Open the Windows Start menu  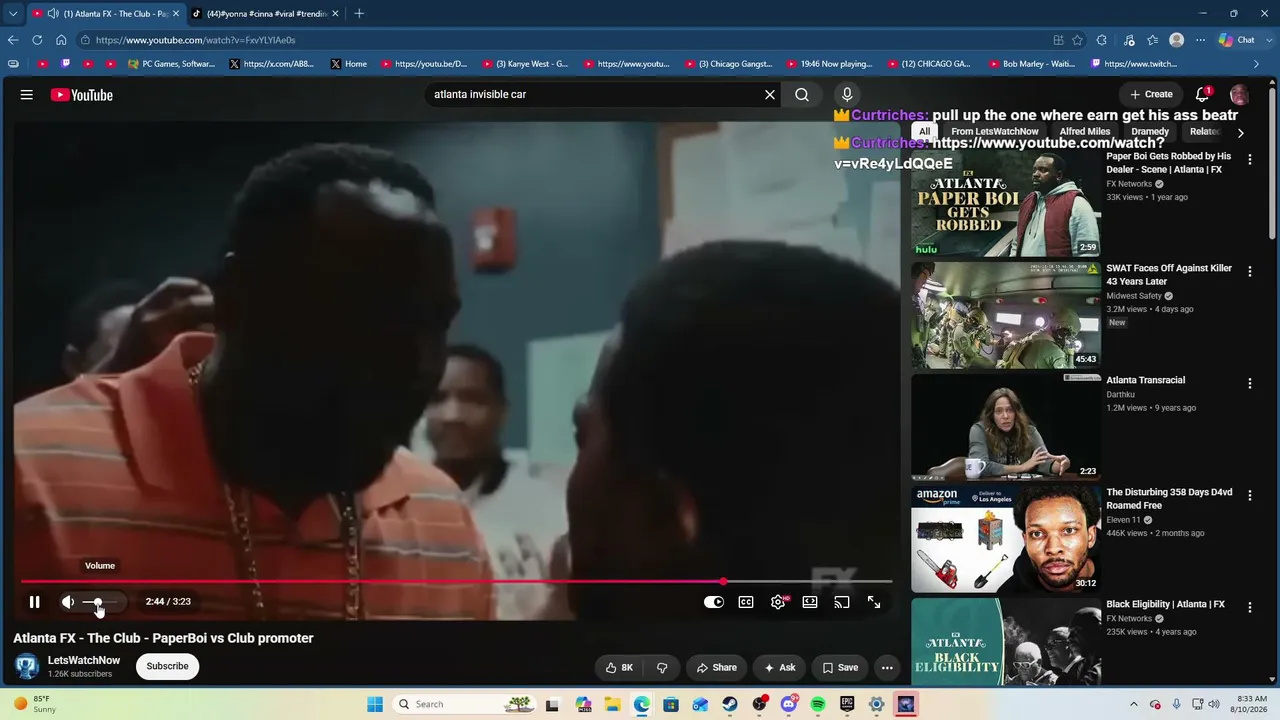[375, 704]
